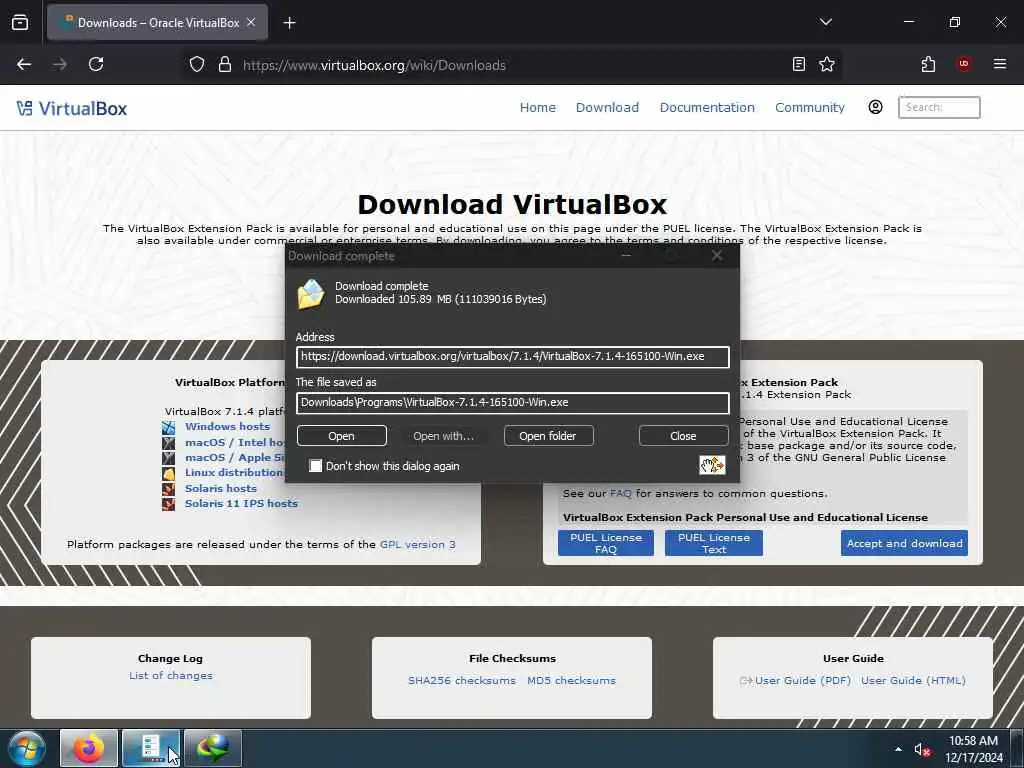Open the MD5 checksums link
This screenshot has height=768, width=1024.
tap(571, 680)
